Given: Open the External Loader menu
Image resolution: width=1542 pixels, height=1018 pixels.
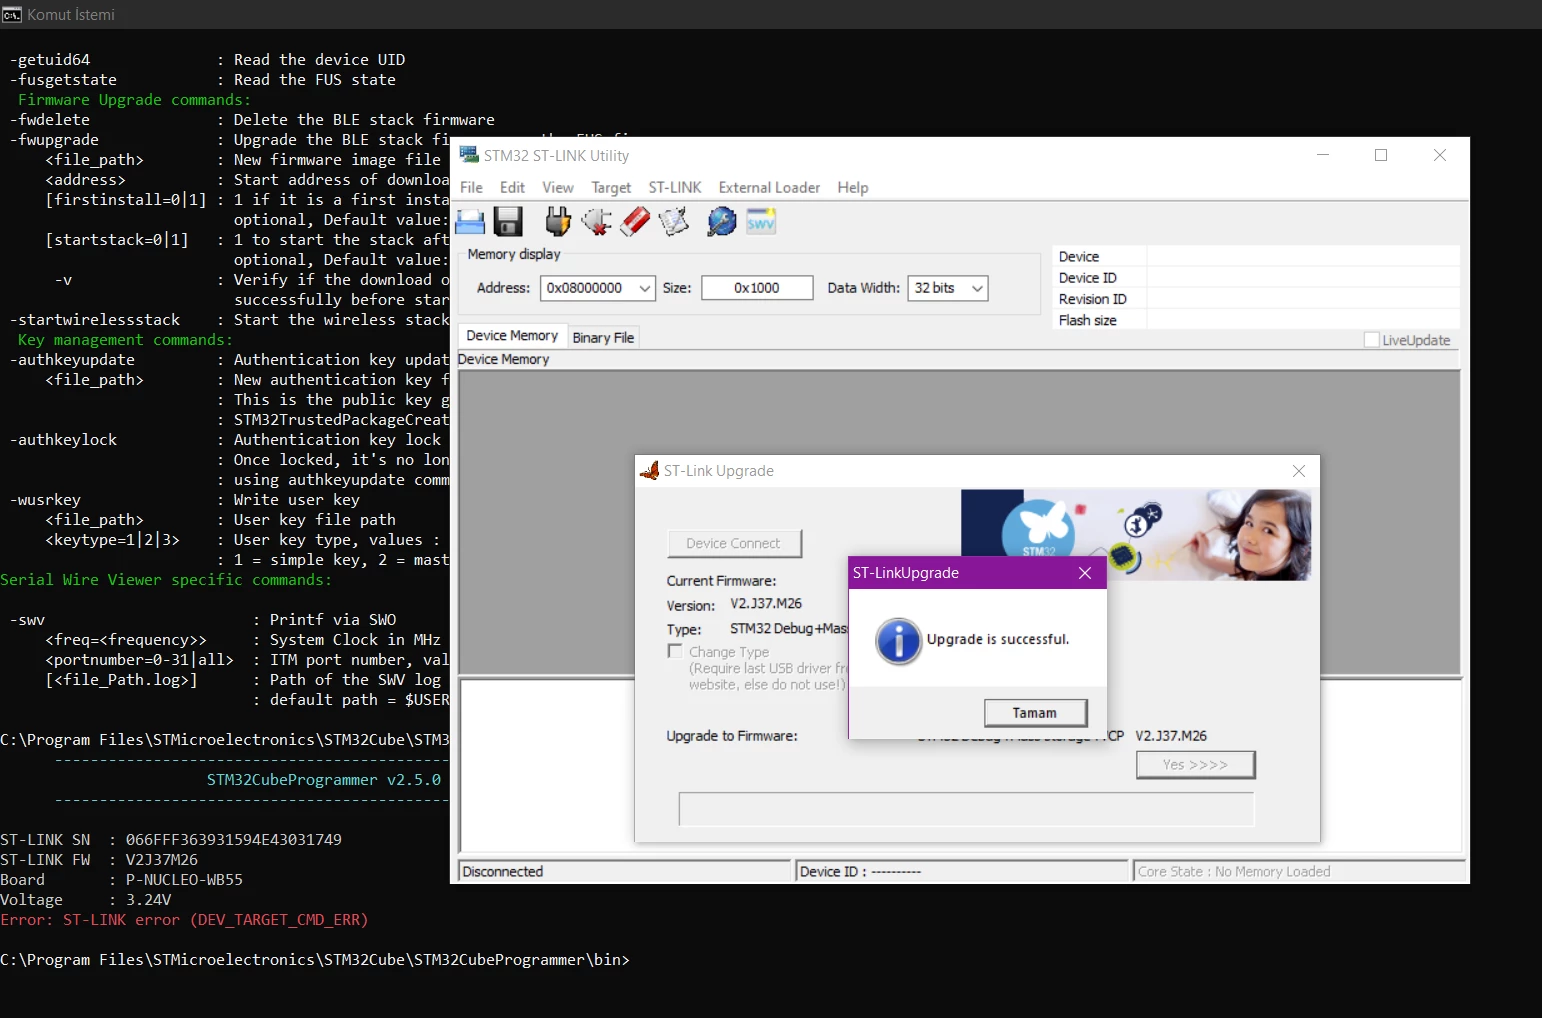Looking at the screenshot, I should tap(769, 187).
